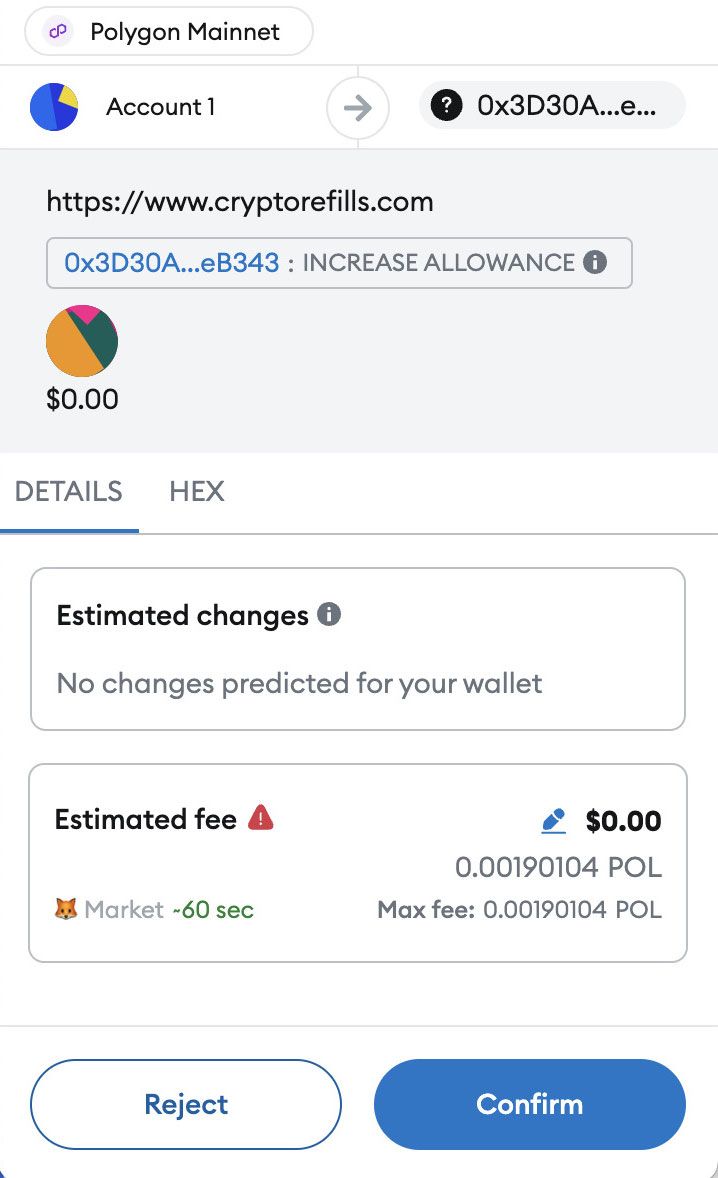This screenshot has height=1178, width=718.
Task: Click the Account 1 avatar icon
Action: (54, 107)
